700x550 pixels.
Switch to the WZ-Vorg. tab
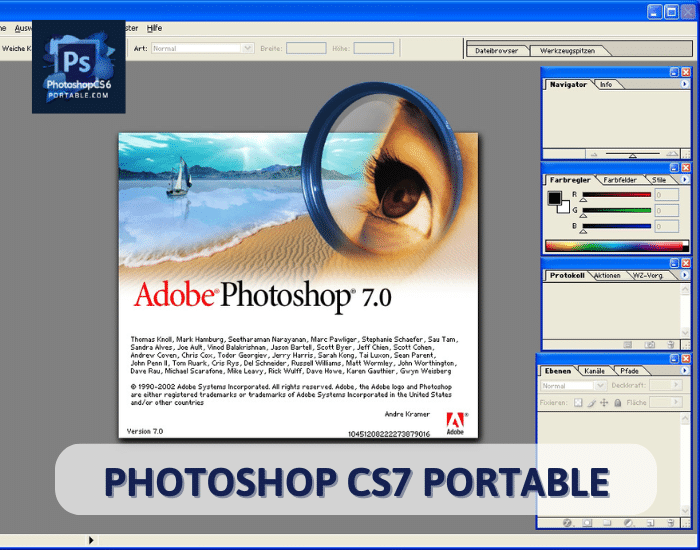click(x=648, y=275)
